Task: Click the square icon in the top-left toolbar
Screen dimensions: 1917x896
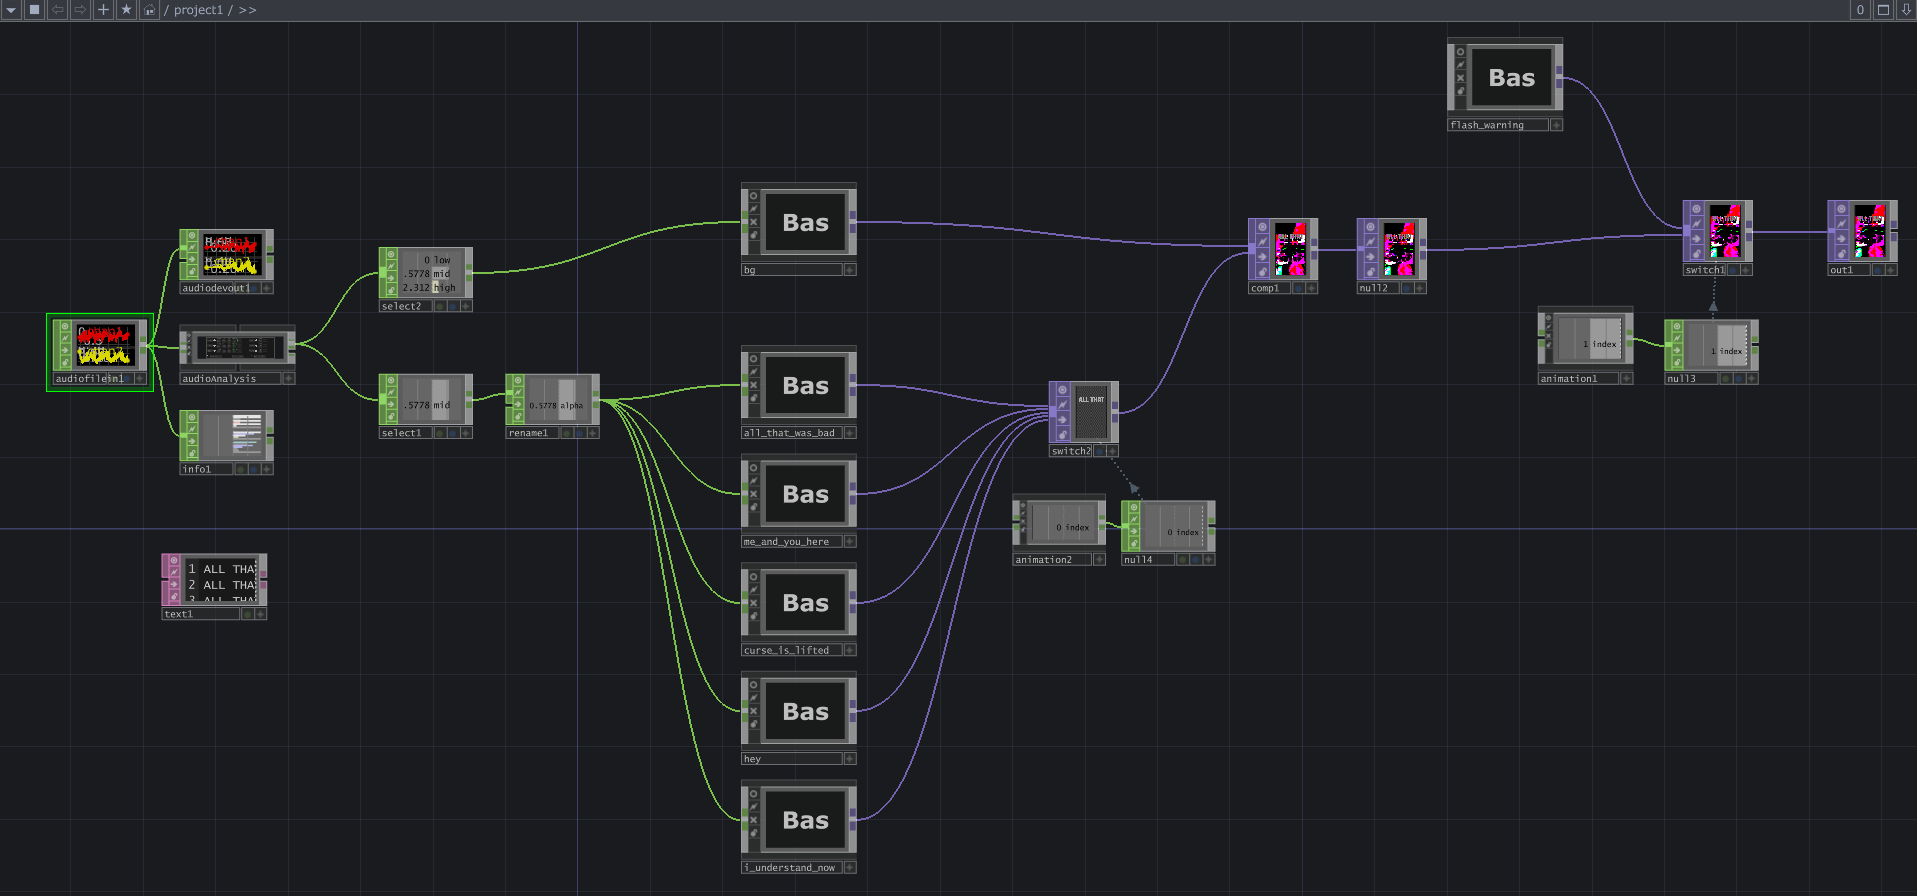Action: (x=34, y=10)
